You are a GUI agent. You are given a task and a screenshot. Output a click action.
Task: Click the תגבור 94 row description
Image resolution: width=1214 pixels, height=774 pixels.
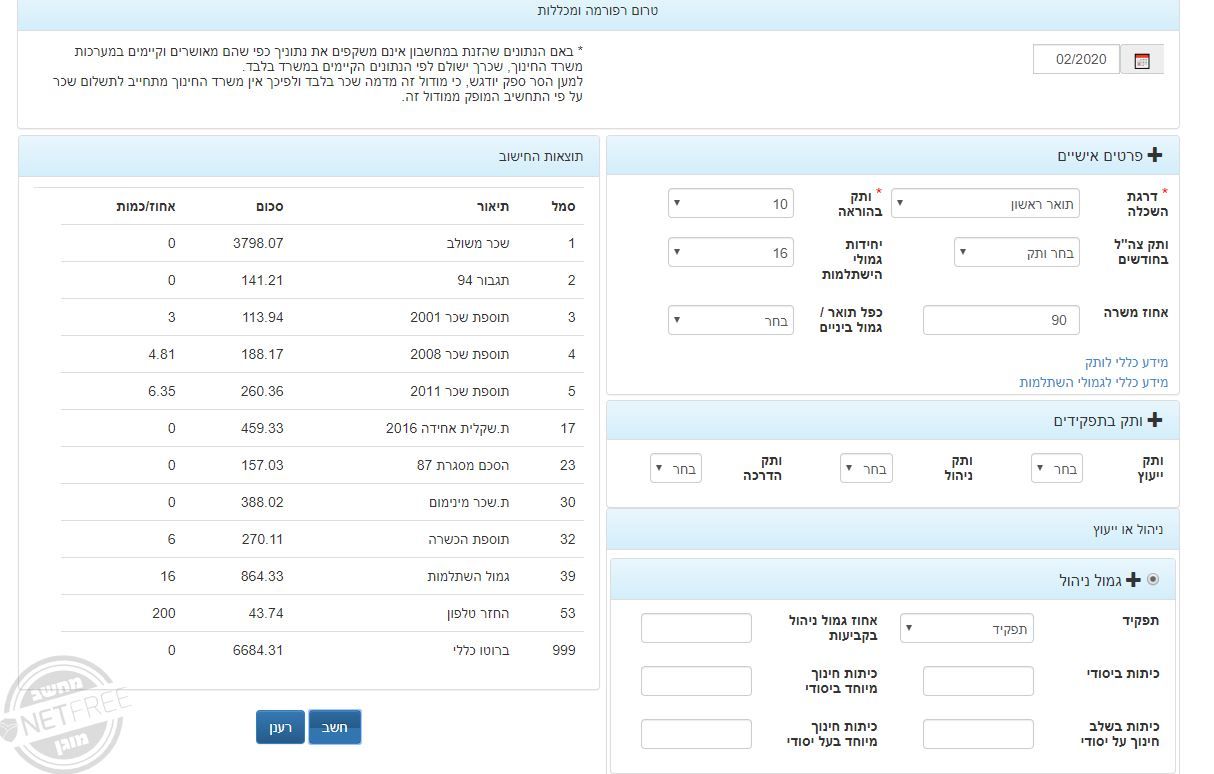(x=484, y=280)
